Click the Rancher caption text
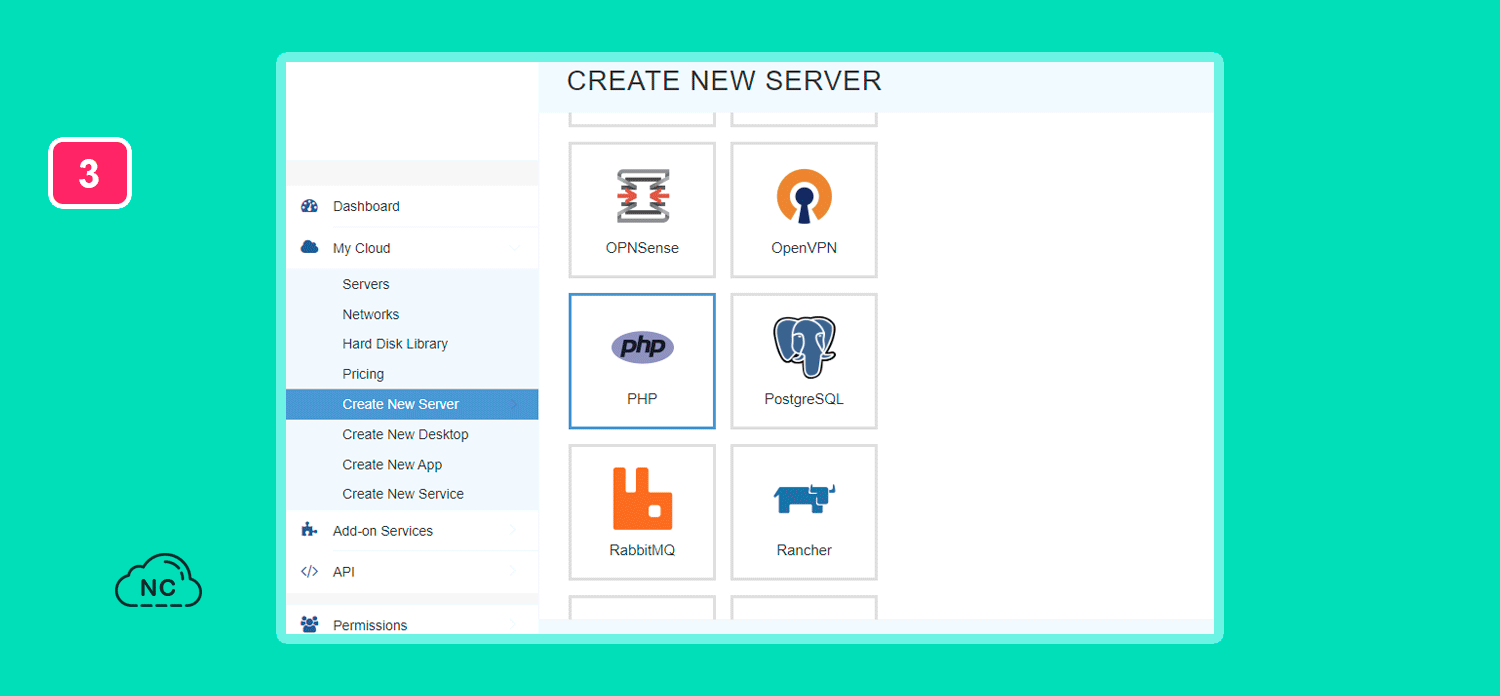 [x=804, y=550]
